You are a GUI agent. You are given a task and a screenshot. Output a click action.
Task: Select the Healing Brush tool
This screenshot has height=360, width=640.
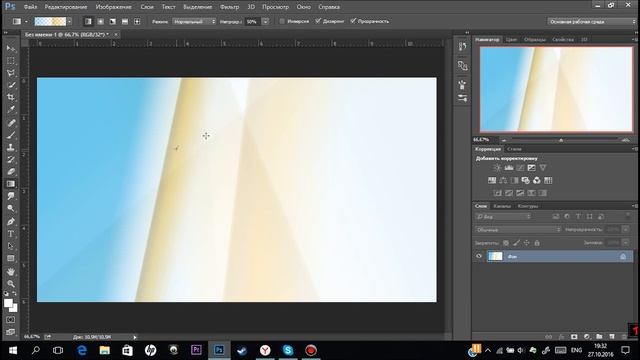[11, 122]
